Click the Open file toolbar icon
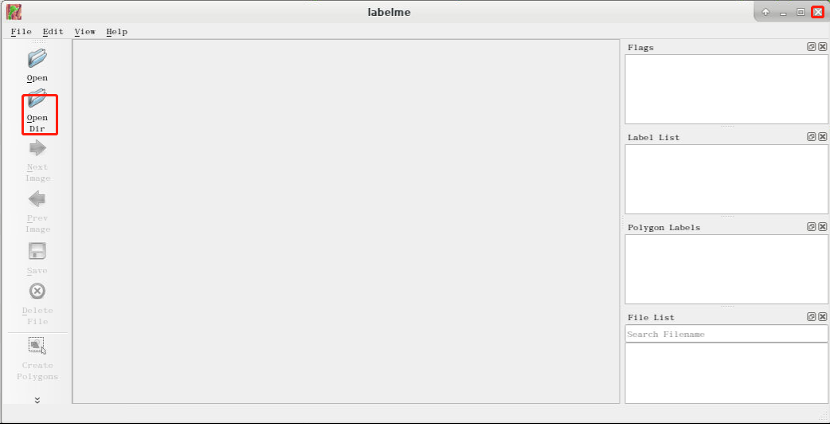Viewport: 830px width, 424px height. coord(37,58)
